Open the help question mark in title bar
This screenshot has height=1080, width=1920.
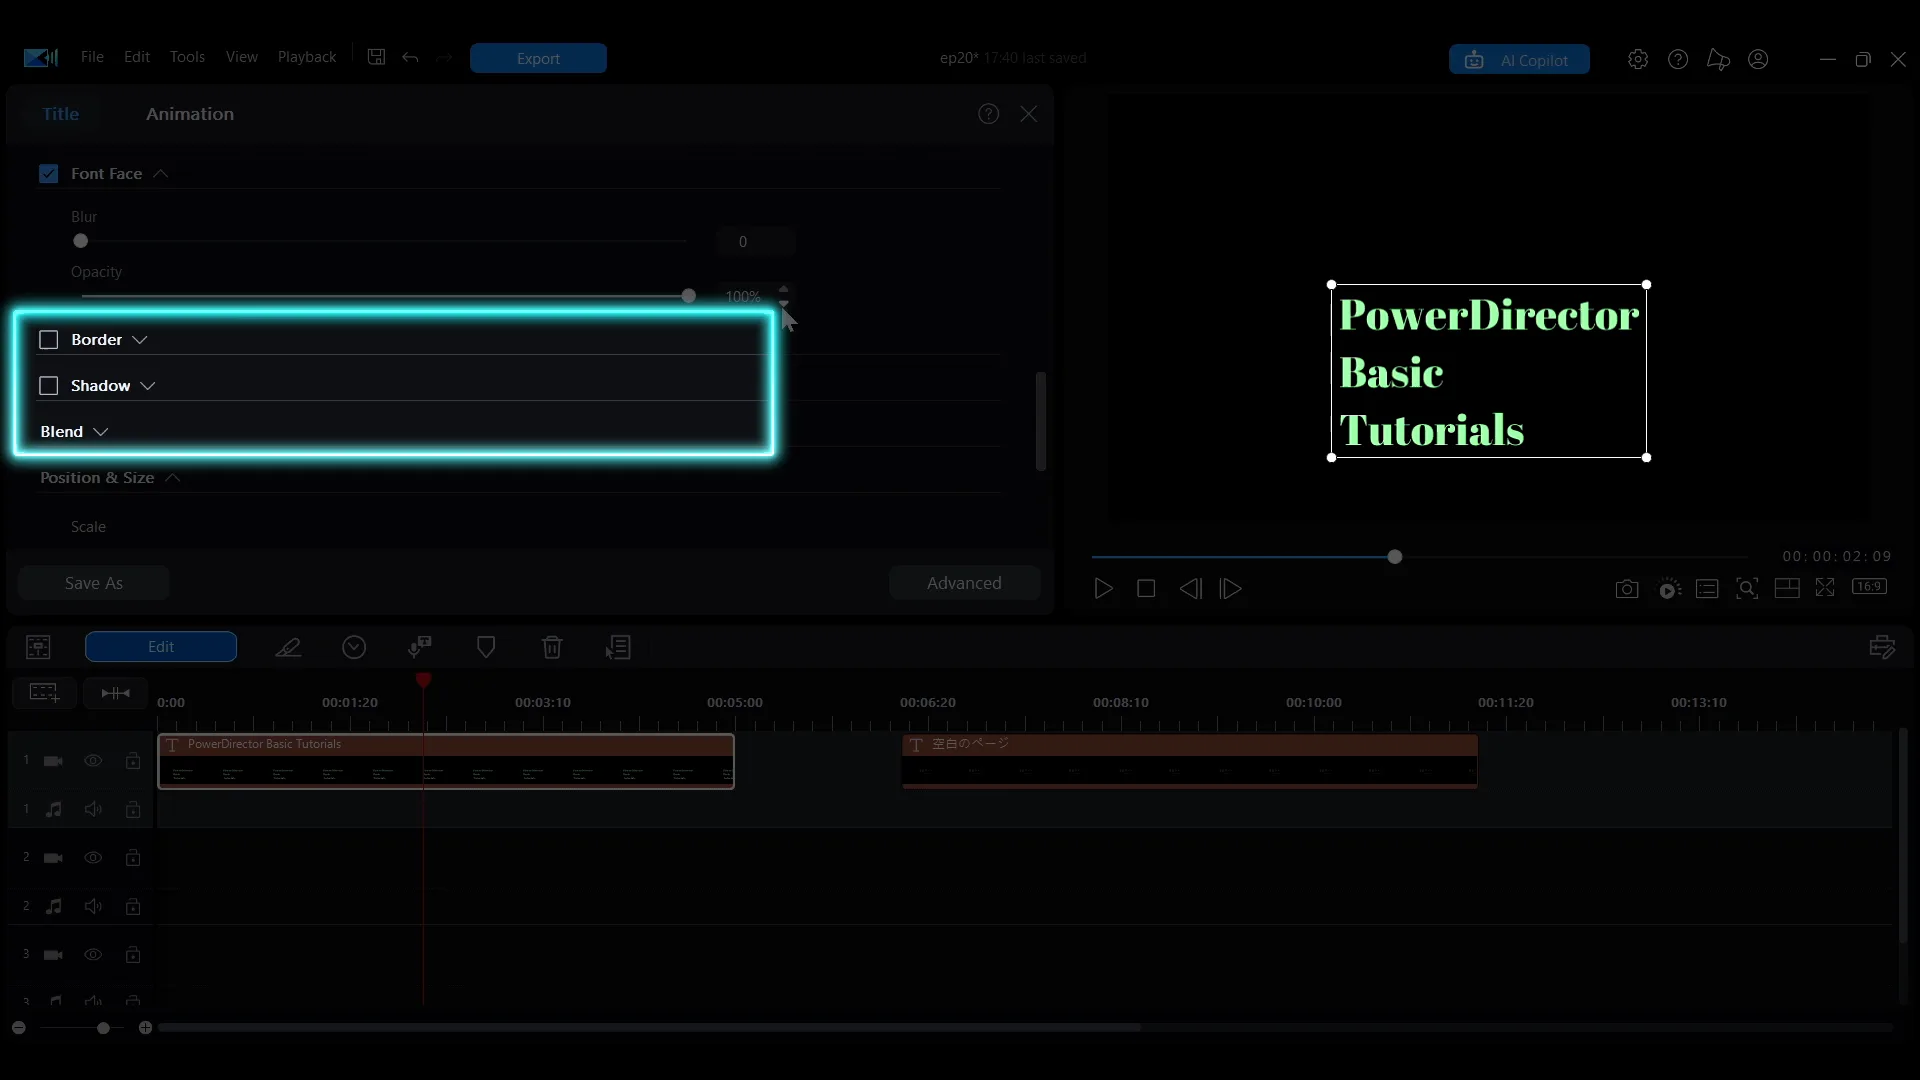click(x=1678, y=59)
